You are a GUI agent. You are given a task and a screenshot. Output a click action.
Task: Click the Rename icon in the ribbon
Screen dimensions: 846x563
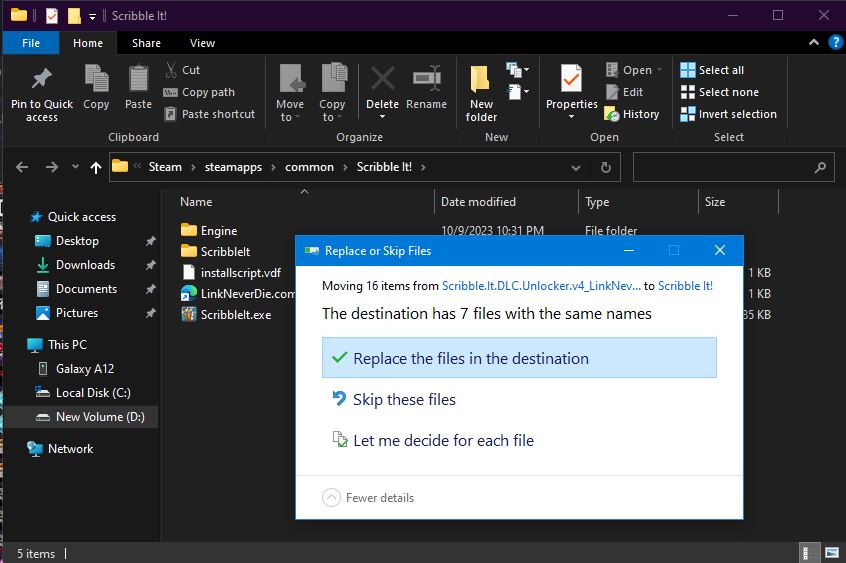point(427,80)
